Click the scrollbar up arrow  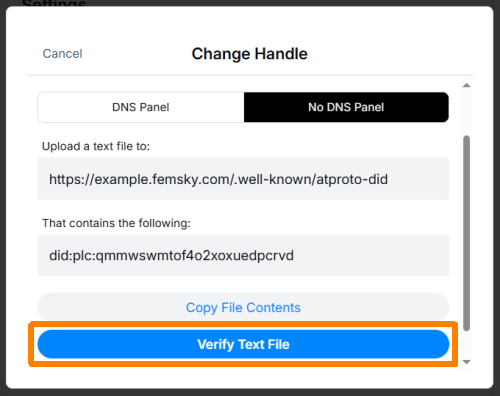[x=467, y=85]
